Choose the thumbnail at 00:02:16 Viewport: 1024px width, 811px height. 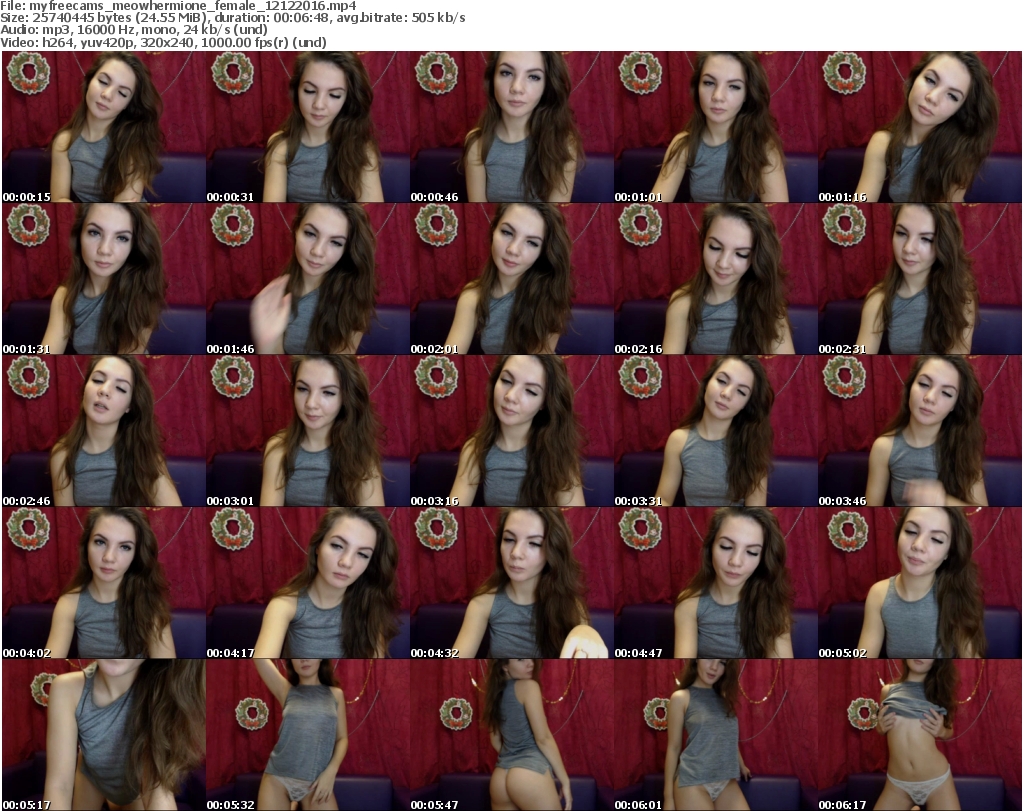pyautogui.click(x=716, y=279)
